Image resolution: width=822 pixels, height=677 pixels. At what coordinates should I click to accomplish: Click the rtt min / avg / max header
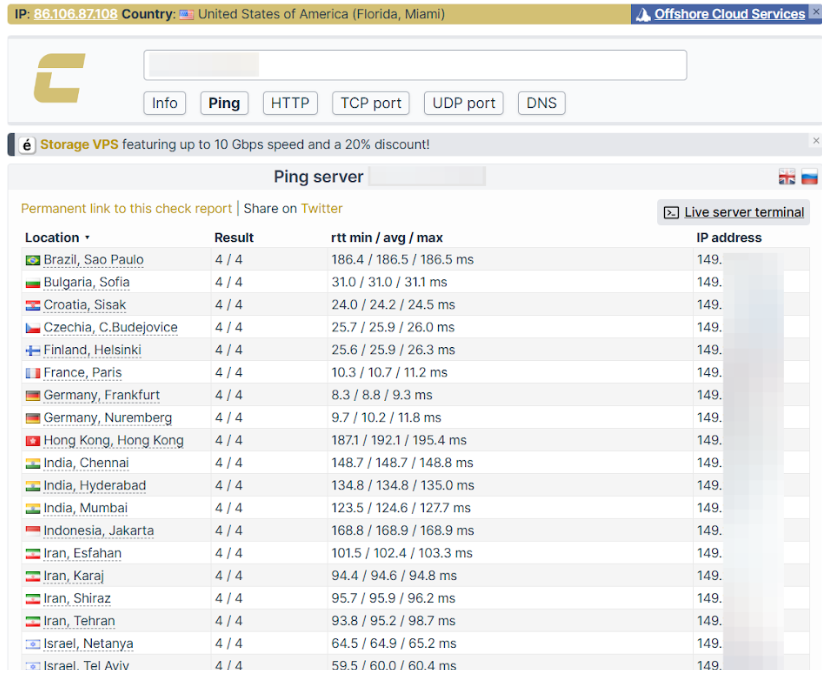pyautogui.click(x=387, y=238)
